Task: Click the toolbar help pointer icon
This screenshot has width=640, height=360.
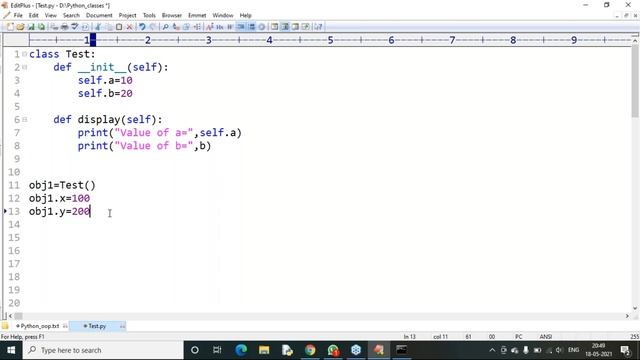Action: click(x=318, y=27)
